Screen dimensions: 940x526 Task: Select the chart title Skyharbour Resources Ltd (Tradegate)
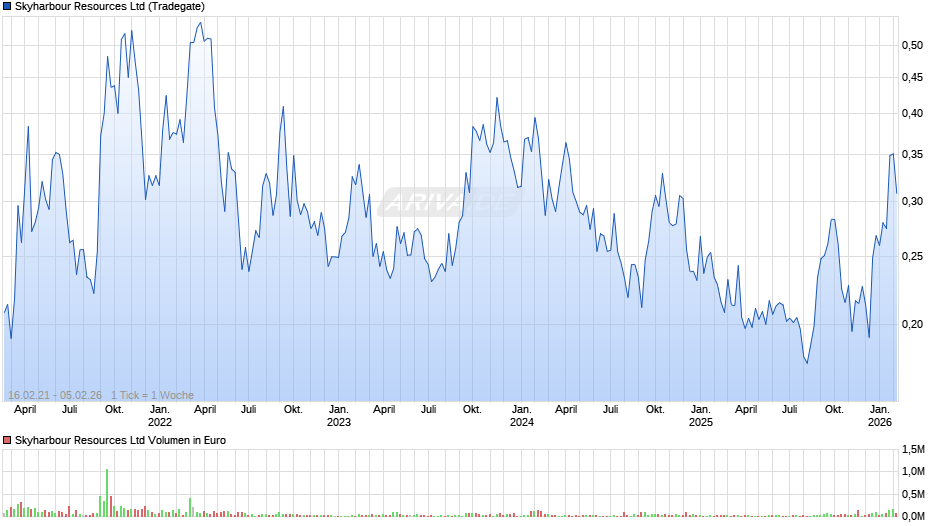(110, 7)
